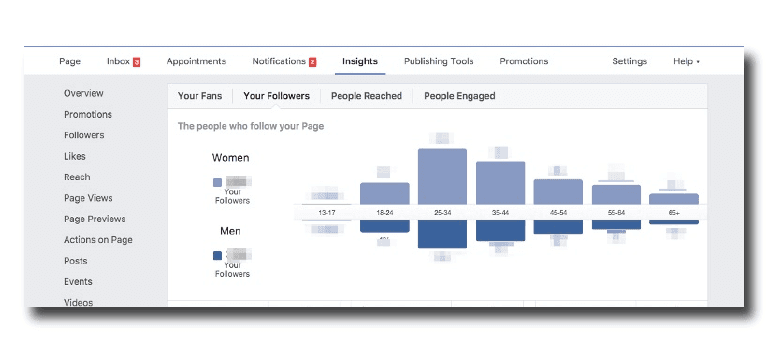Open the Help dropdown menu
The image size is (770, 360).
[x=687, y=61]
